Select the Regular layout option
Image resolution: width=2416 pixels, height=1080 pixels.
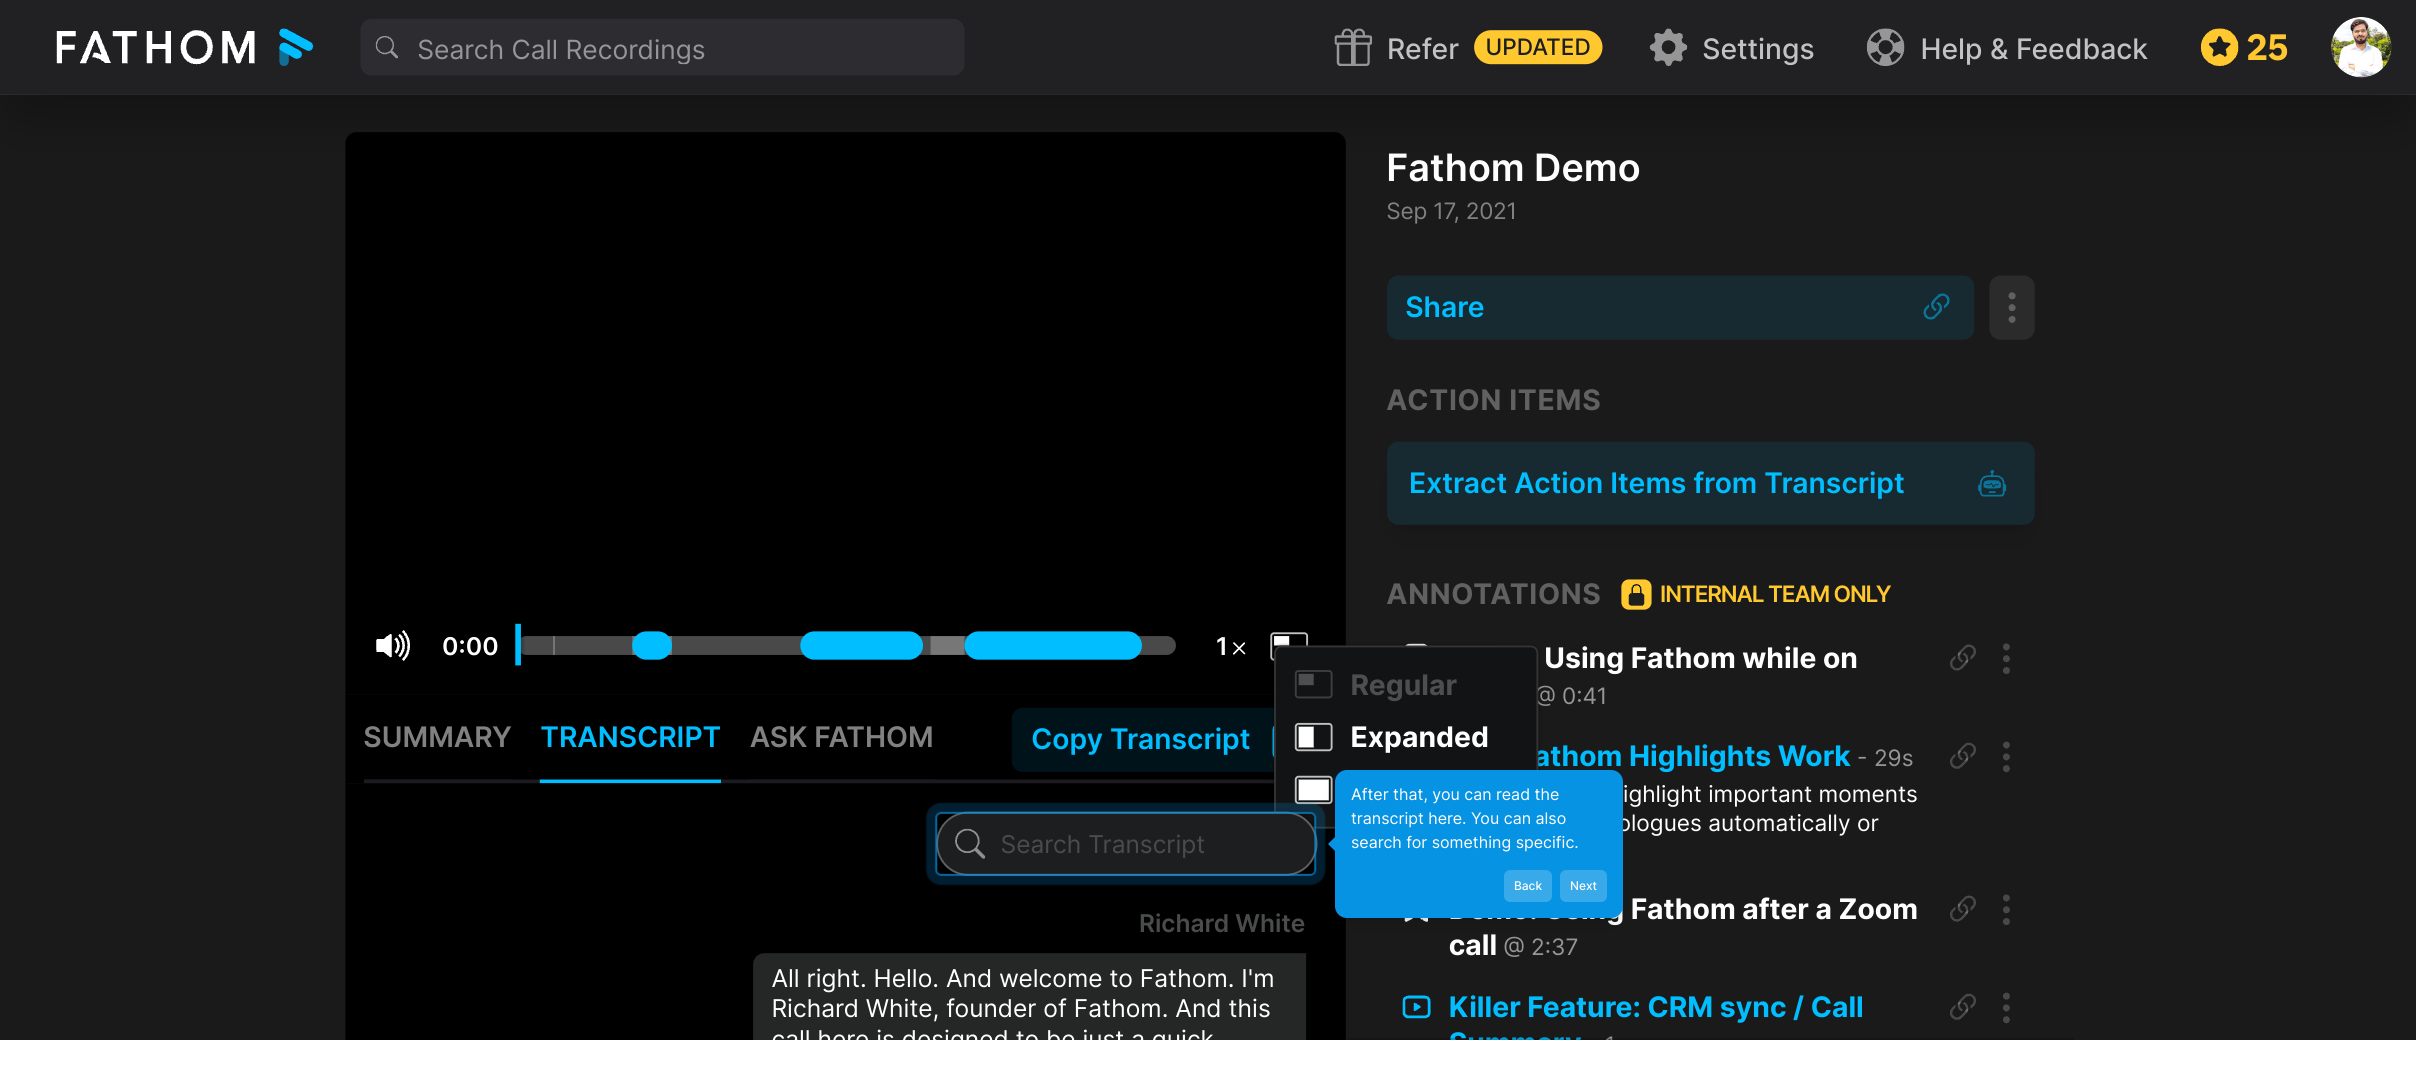[x=1375, y=685]
